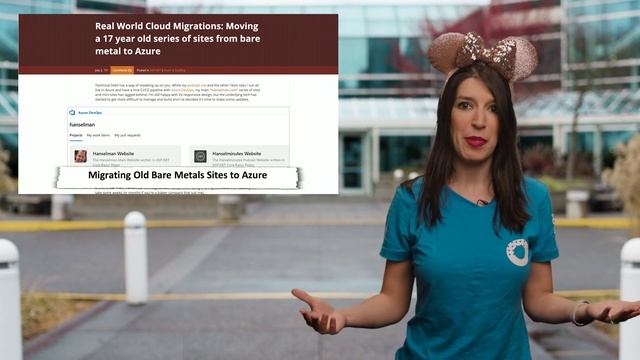The width and height of the screenshot is (640, 360).
Task: Click the 'Migrating Old Bare Metals Sites to Azure' caption
Action: 178,175
